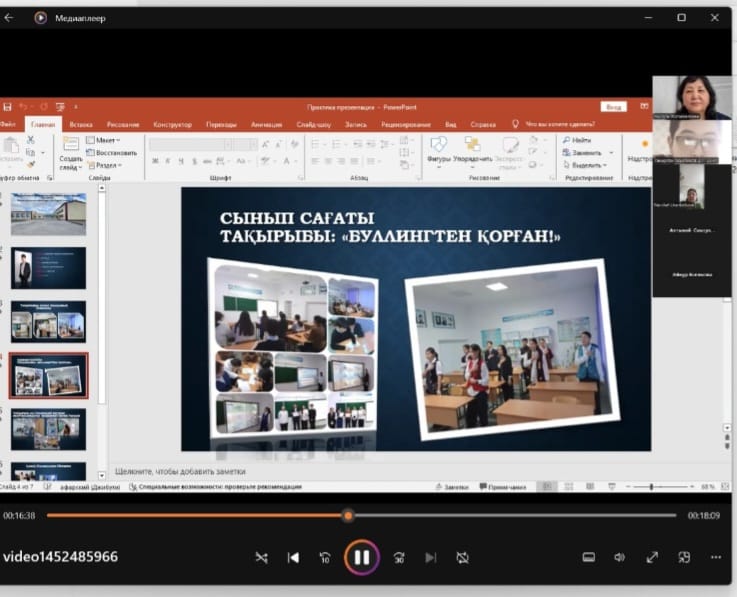Screen dimensions: 737x597
Task: Enter full screen mode
Action: click(652, 557)
